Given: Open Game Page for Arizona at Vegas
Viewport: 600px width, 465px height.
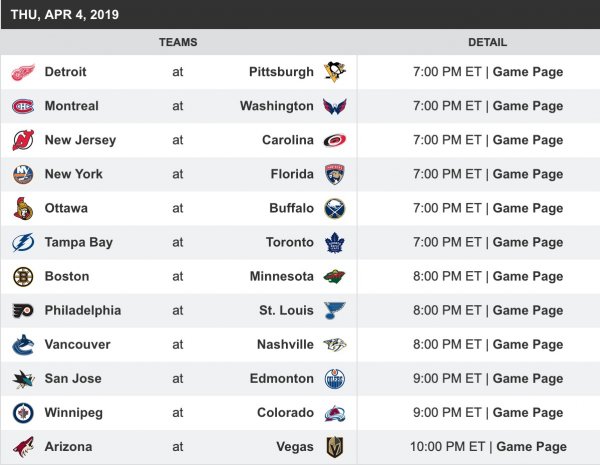Looking at the screenshot, I should pyautogui.click(x=531, y=446).
